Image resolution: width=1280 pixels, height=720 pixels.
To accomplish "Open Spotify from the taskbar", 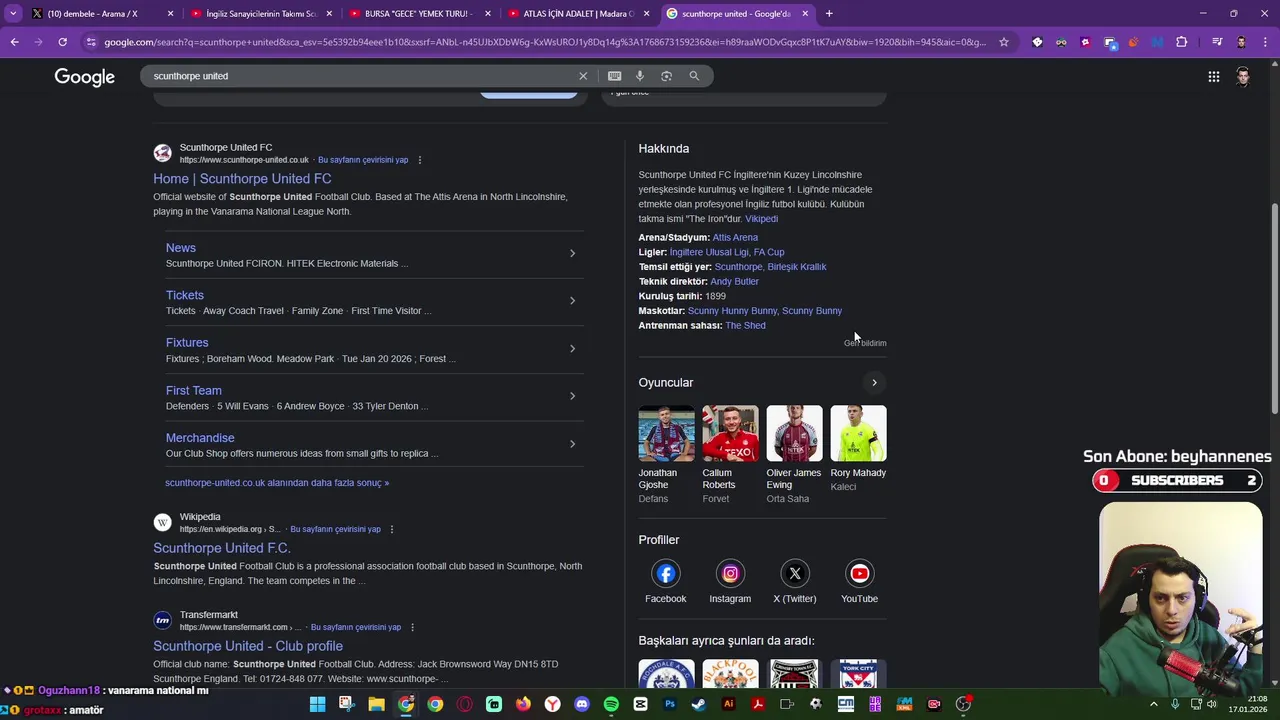I will [x=611, y=704].
